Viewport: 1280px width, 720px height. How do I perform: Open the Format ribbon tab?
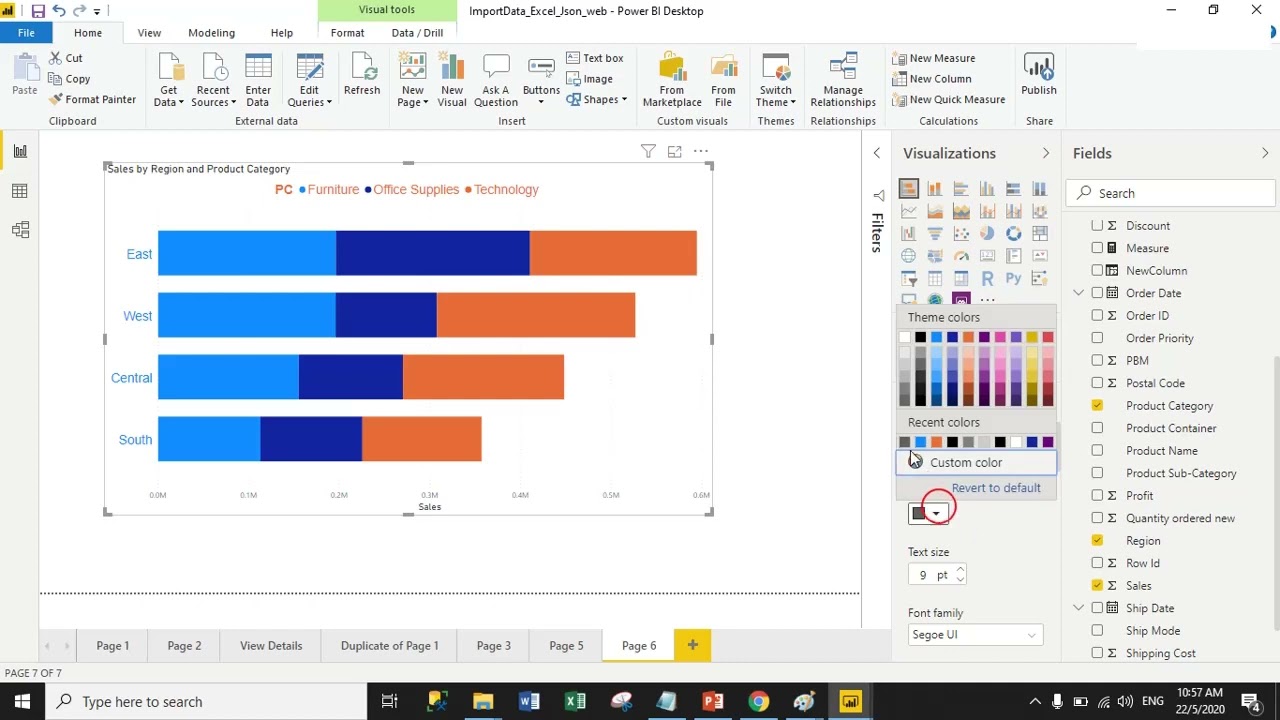(x=347, y=33)
